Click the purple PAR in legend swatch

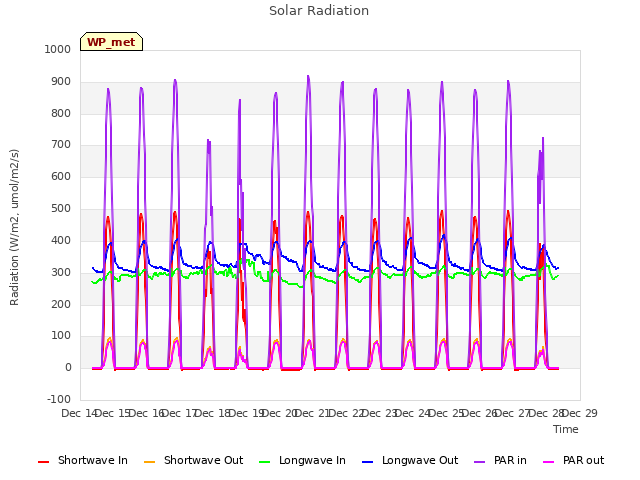pos(479,462)
